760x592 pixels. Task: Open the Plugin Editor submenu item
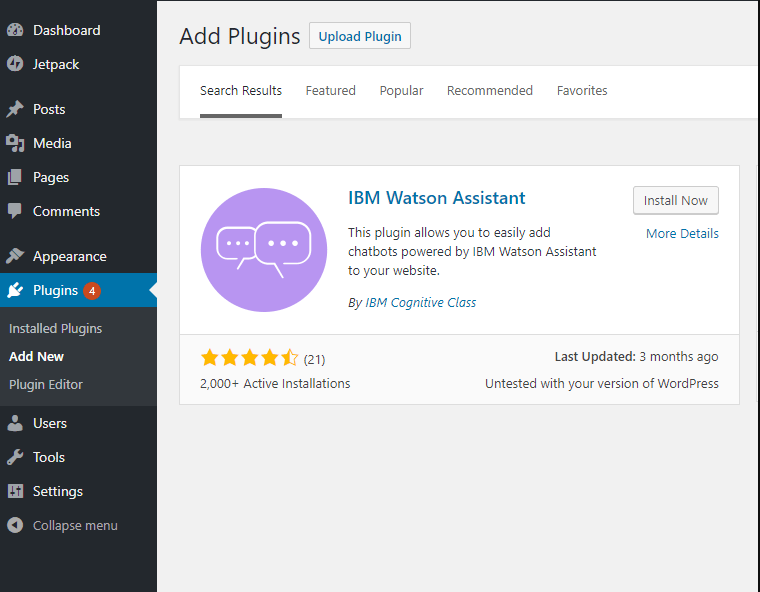(46, 384)
